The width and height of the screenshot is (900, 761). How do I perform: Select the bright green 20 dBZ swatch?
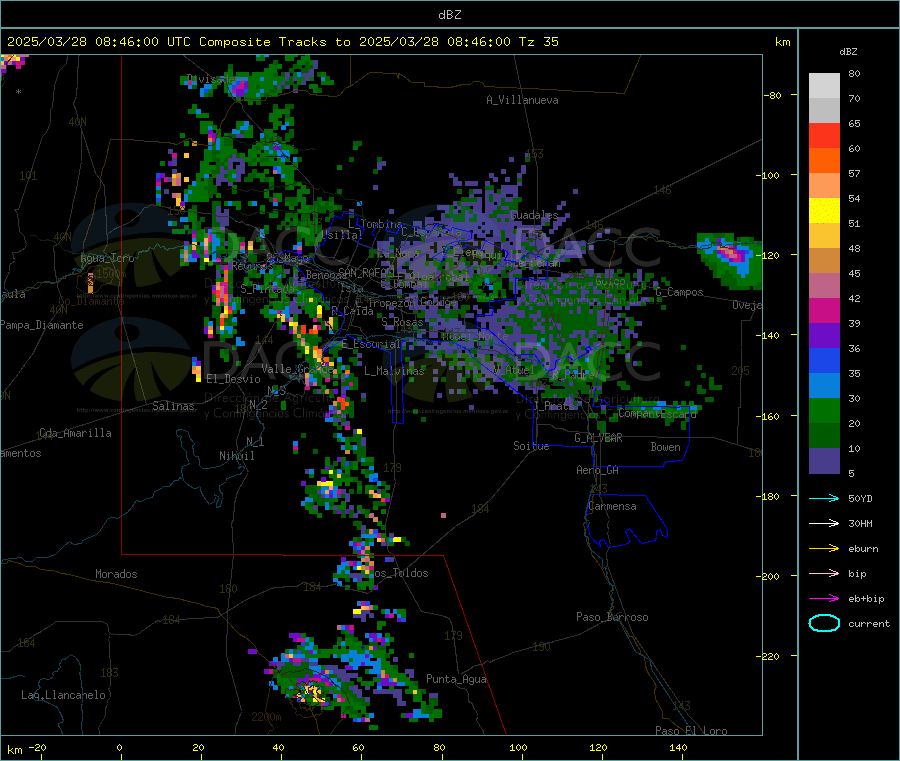coord(824,410)
